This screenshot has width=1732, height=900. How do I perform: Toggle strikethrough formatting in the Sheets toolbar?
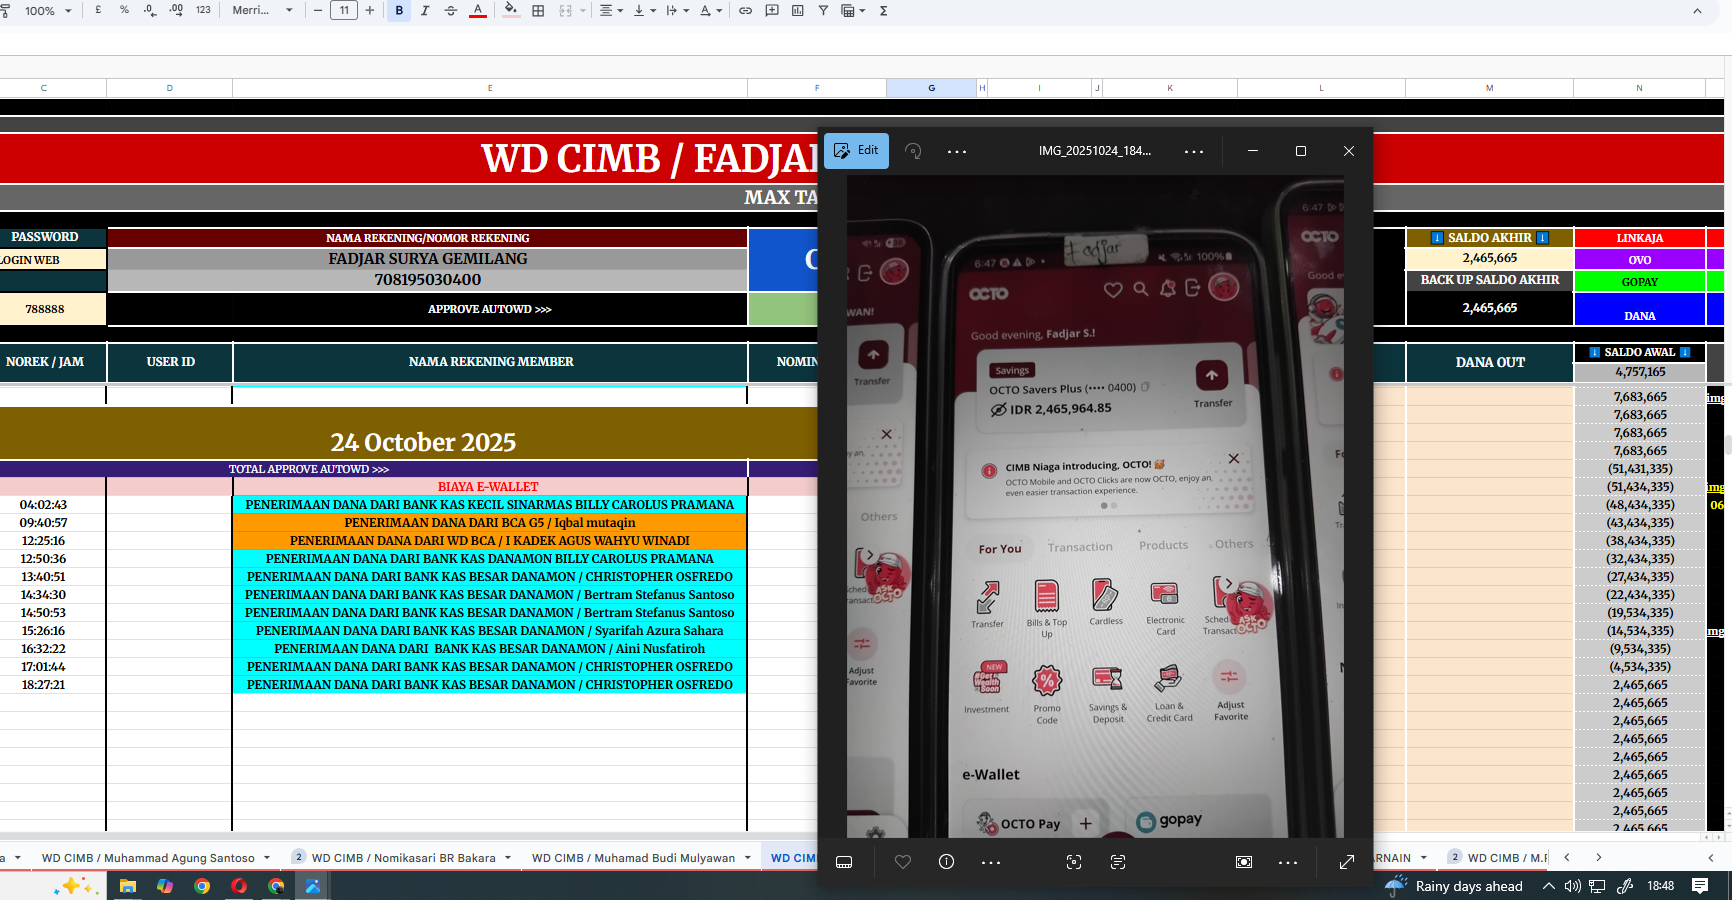(x=451, y=11)
